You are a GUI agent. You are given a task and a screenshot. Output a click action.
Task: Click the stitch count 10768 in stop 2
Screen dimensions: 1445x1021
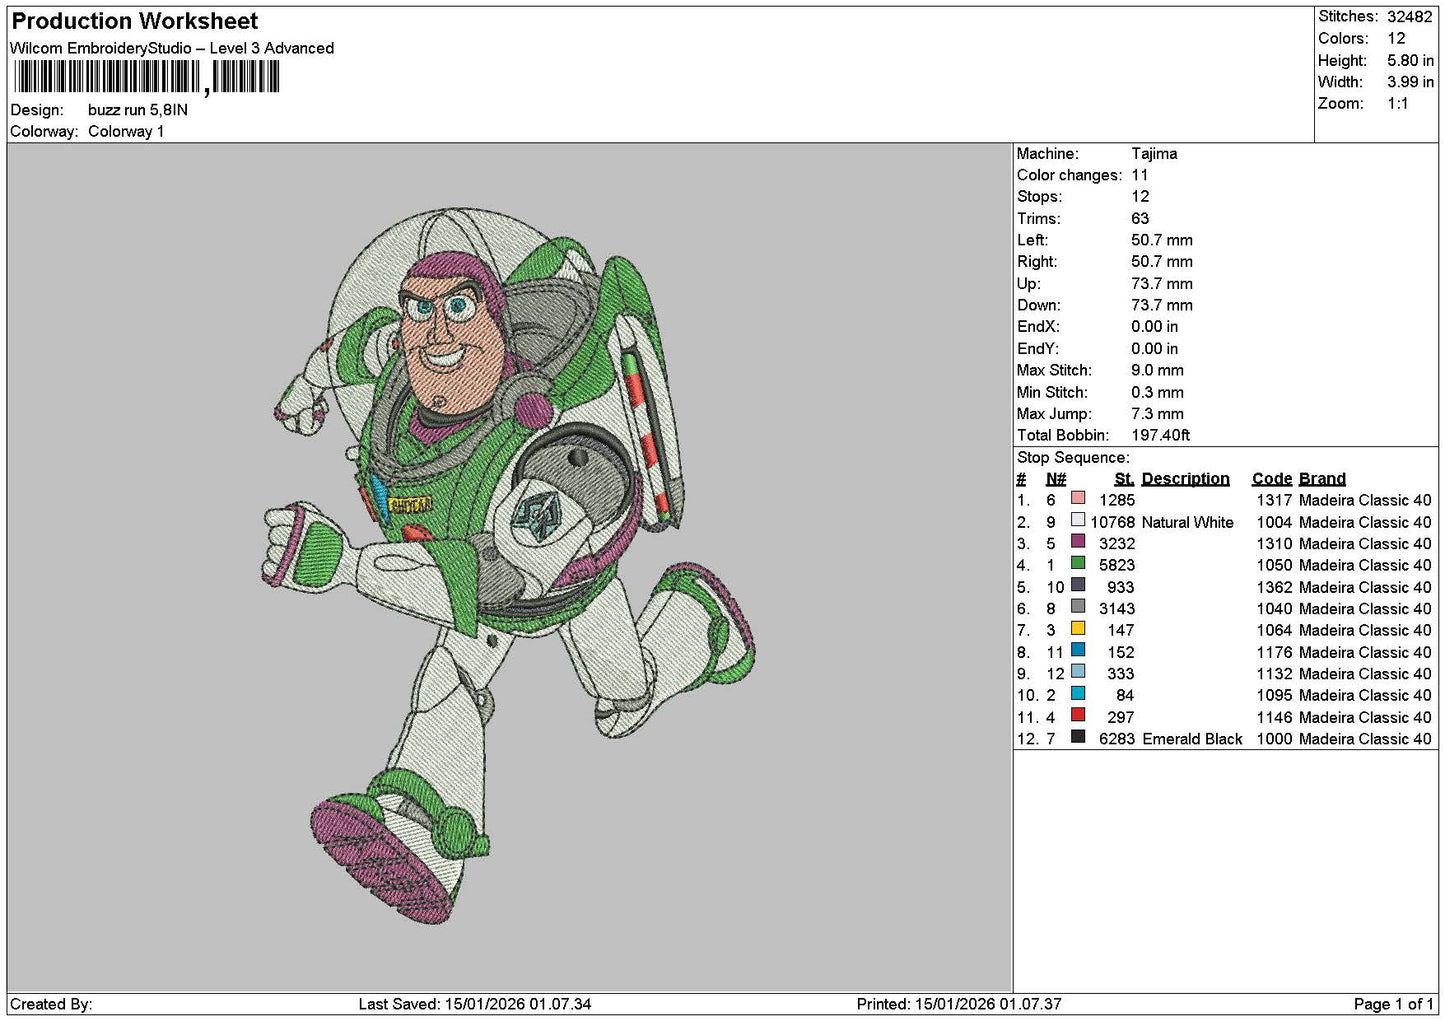1112,523
